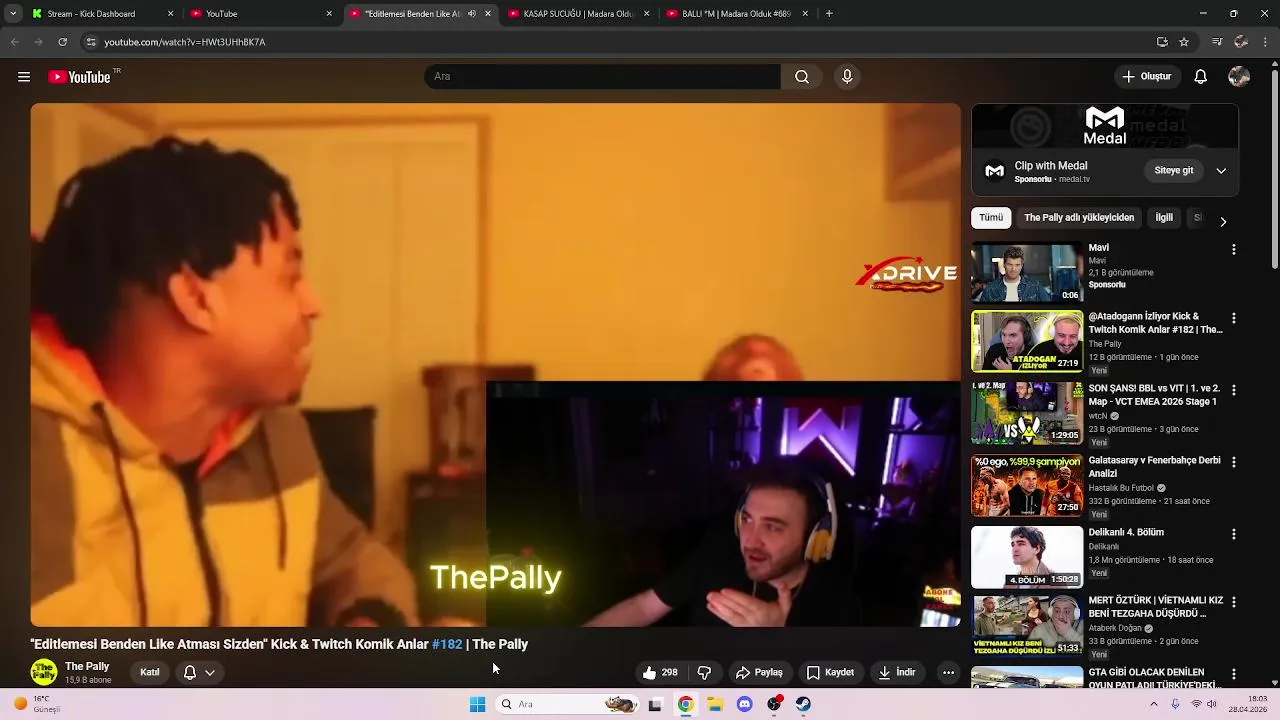
Task: Focus the YouTube Ara search field
Action: pyautogui.click(x=602, y=77)
